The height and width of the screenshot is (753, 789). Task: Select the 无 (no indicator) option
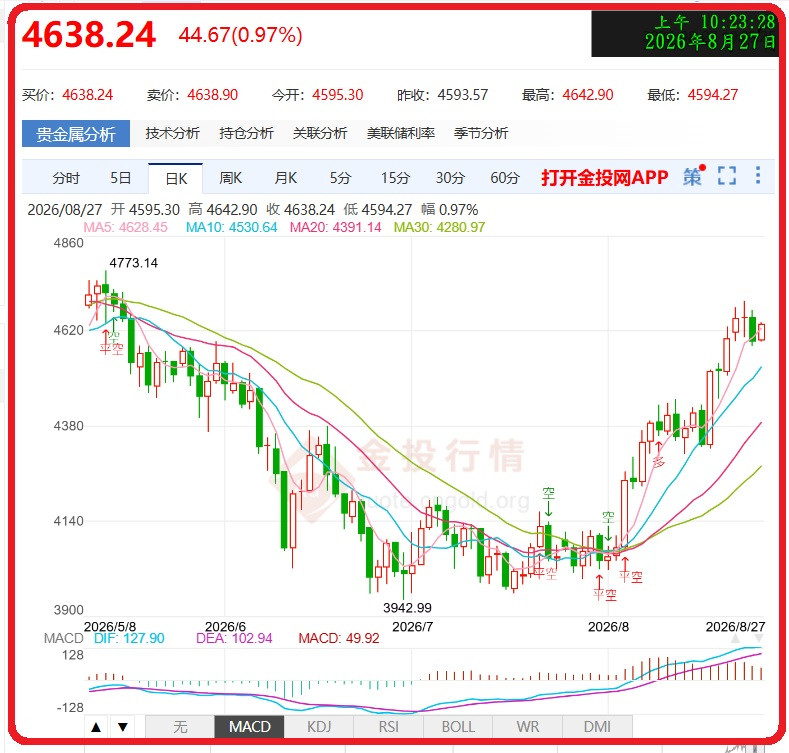(180, 727)
